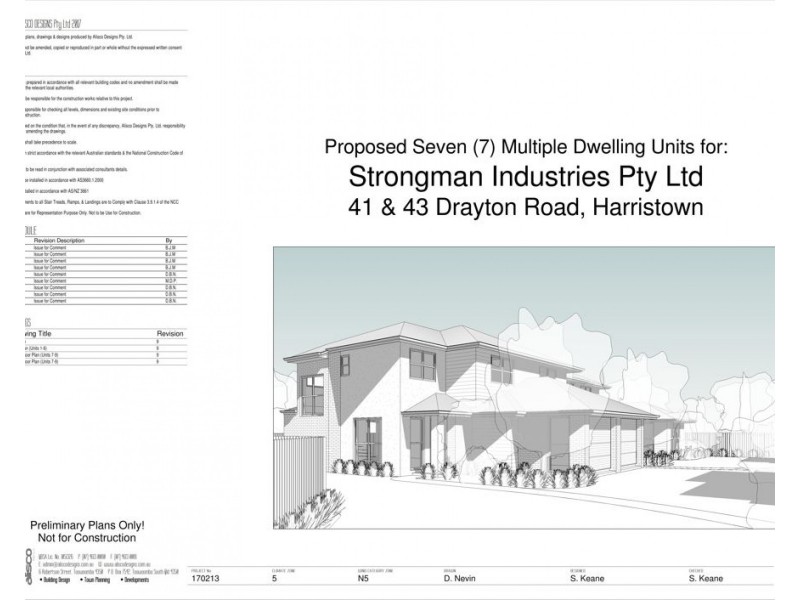Click the Building Design bullet text
This screenshot has width=800, height=600.
pyautogui.click(x=56, y=580)
